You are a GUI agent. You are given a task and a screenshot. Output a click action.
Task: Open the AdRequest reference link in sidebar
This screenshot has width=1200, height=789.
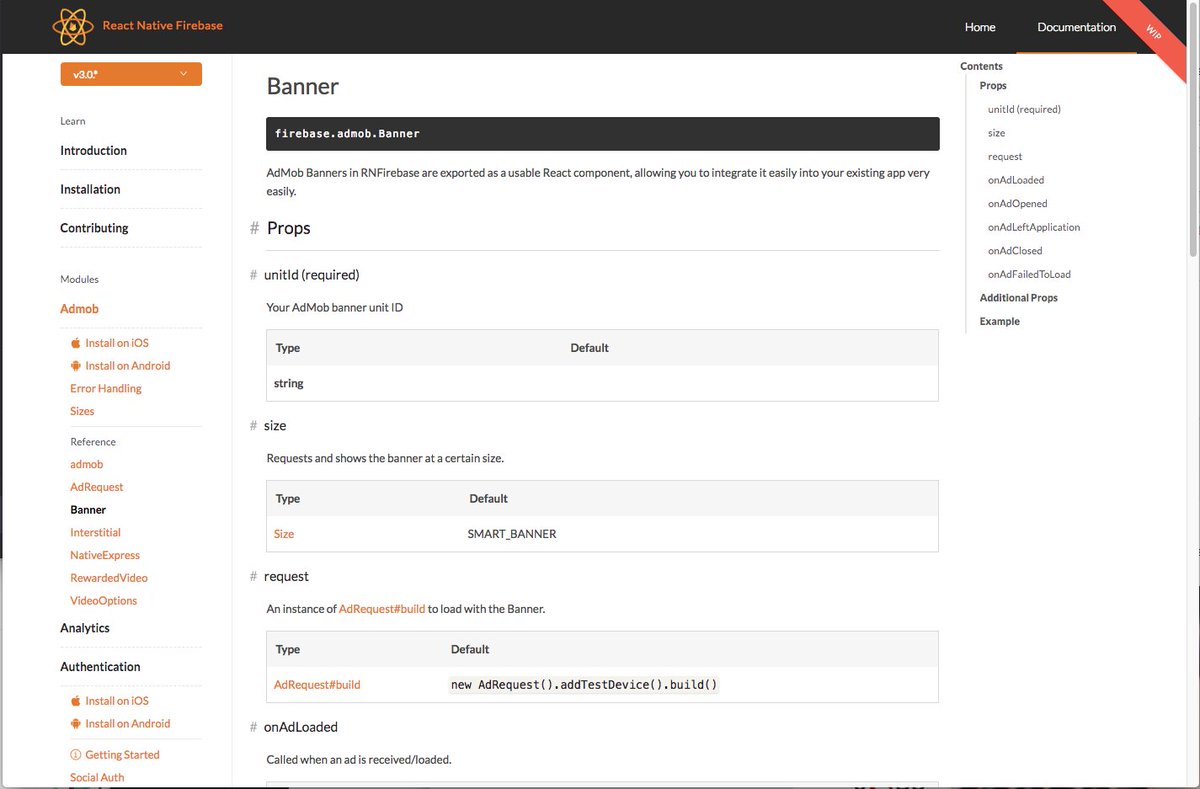point(97,487)
